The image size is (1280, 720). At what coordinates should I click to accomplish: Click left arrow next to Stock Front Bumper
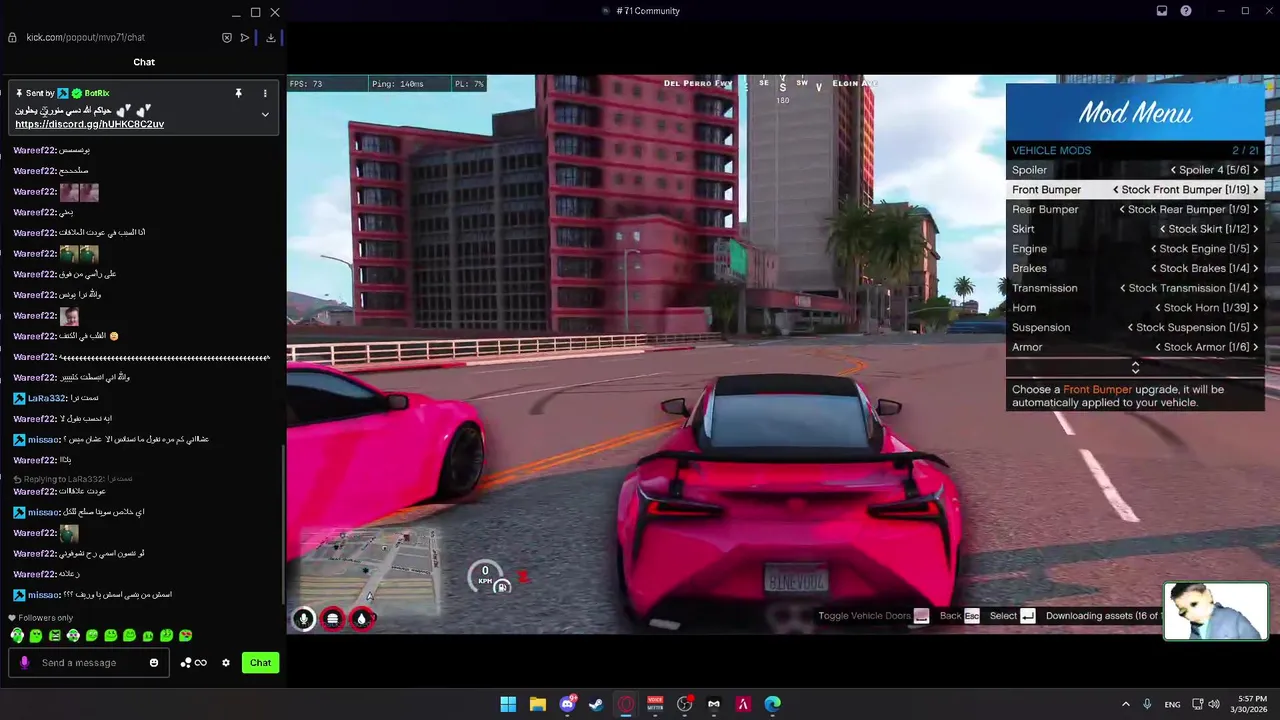click(x=1116, y=189)
